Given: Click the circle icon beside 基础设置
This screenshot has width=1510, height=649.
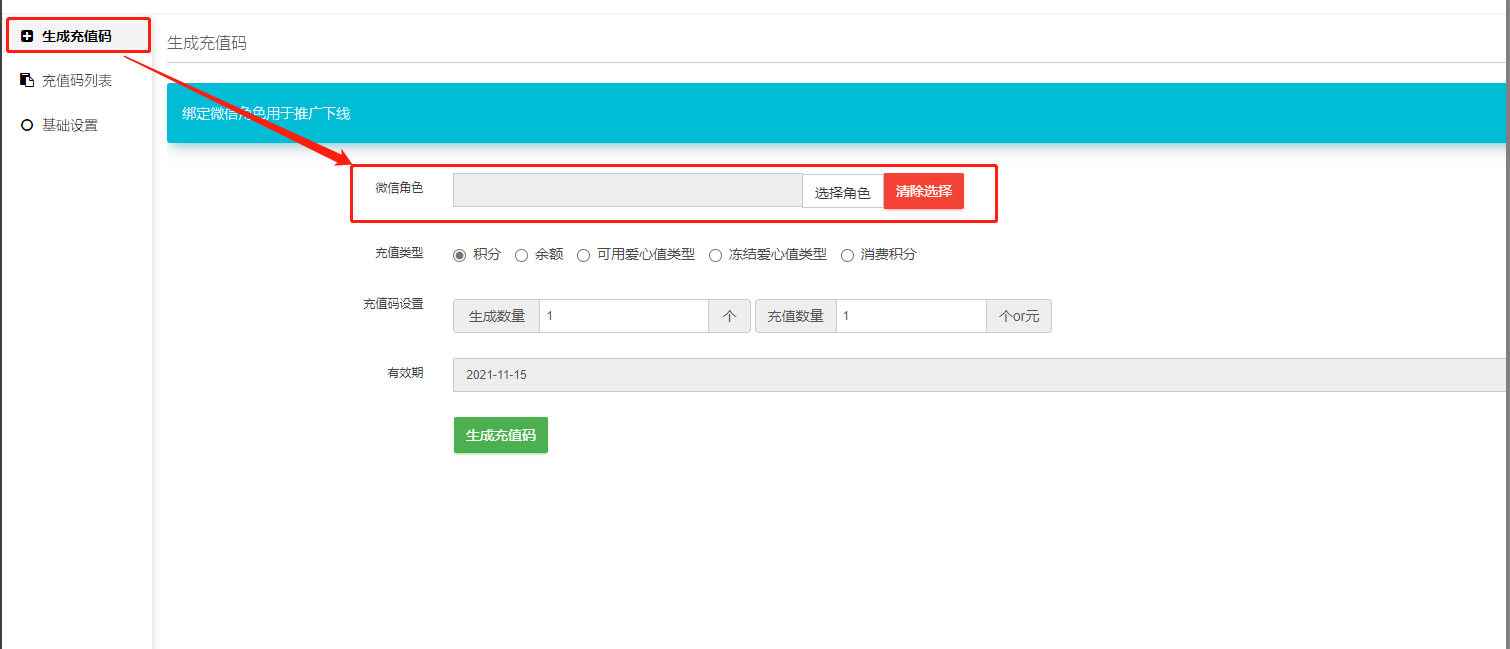Looking at the screenshot, I should (27, 125).
